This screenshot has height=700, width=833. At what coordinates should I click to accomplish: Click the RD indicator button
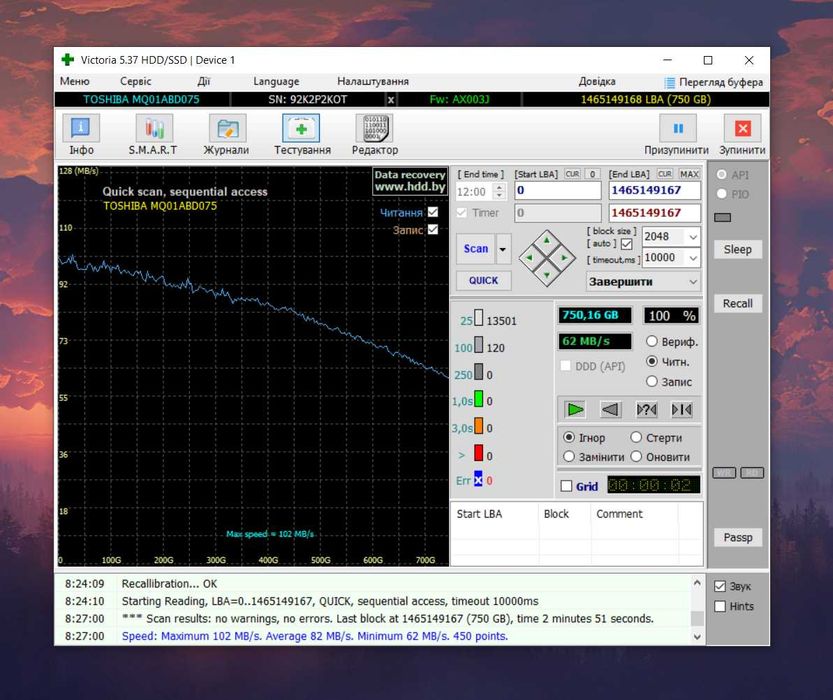(x=752, y=473)
